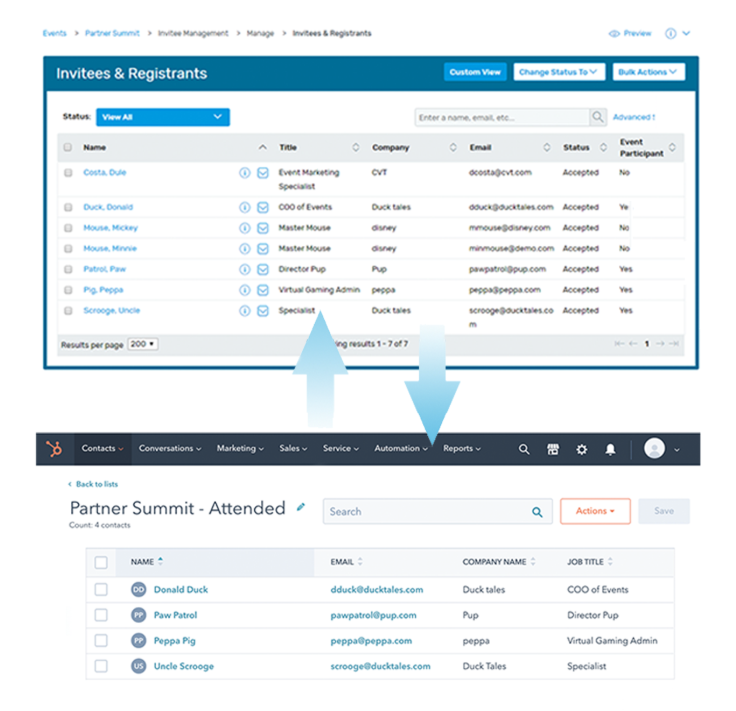
Task: Click the Custom View button
Action: tap(475, 72)
